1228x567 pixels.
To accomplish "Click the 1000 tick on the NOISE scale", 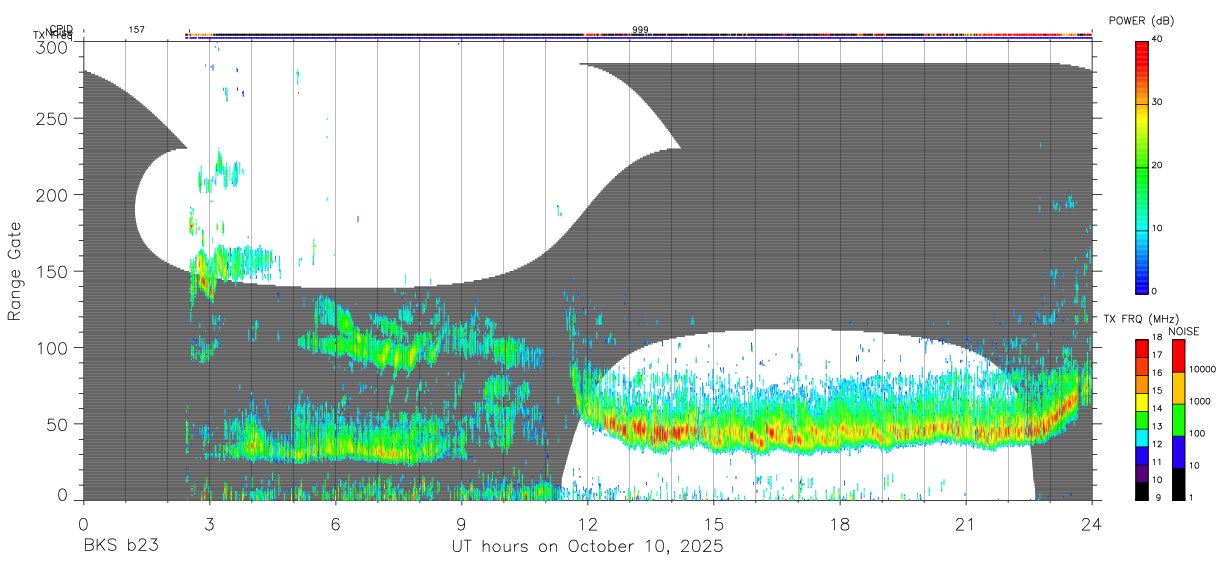I will [x=1199, y=400].
